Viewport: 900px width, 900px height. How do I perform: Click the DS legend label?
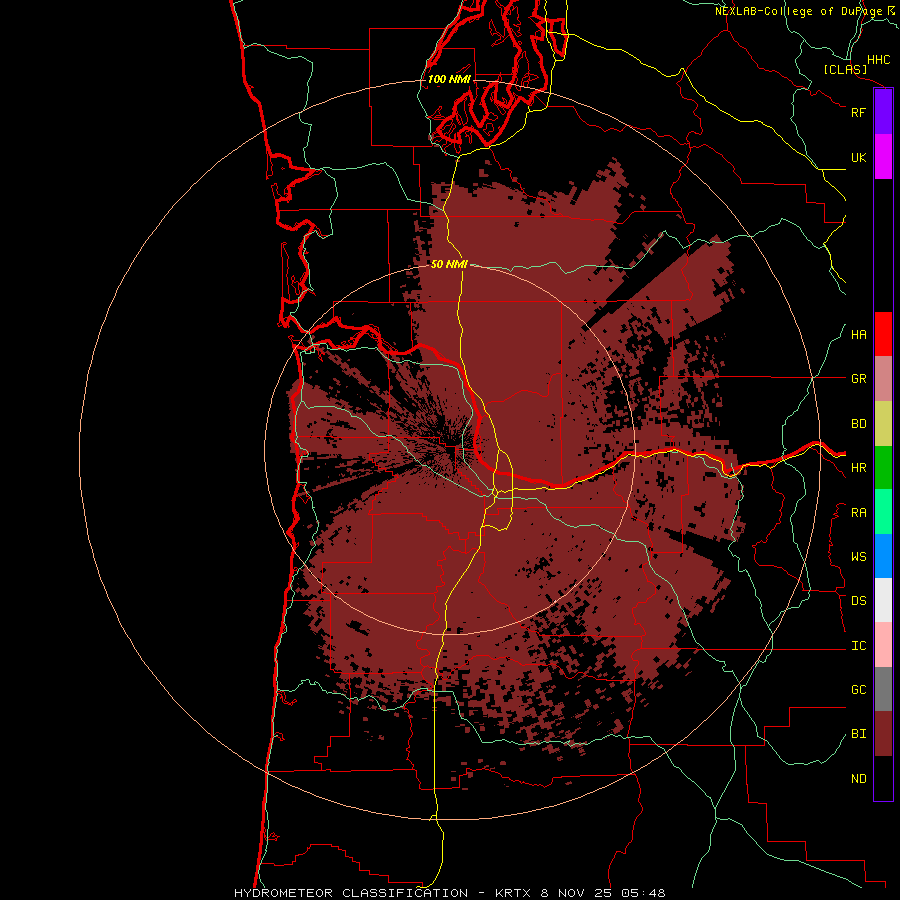(858, 601)
